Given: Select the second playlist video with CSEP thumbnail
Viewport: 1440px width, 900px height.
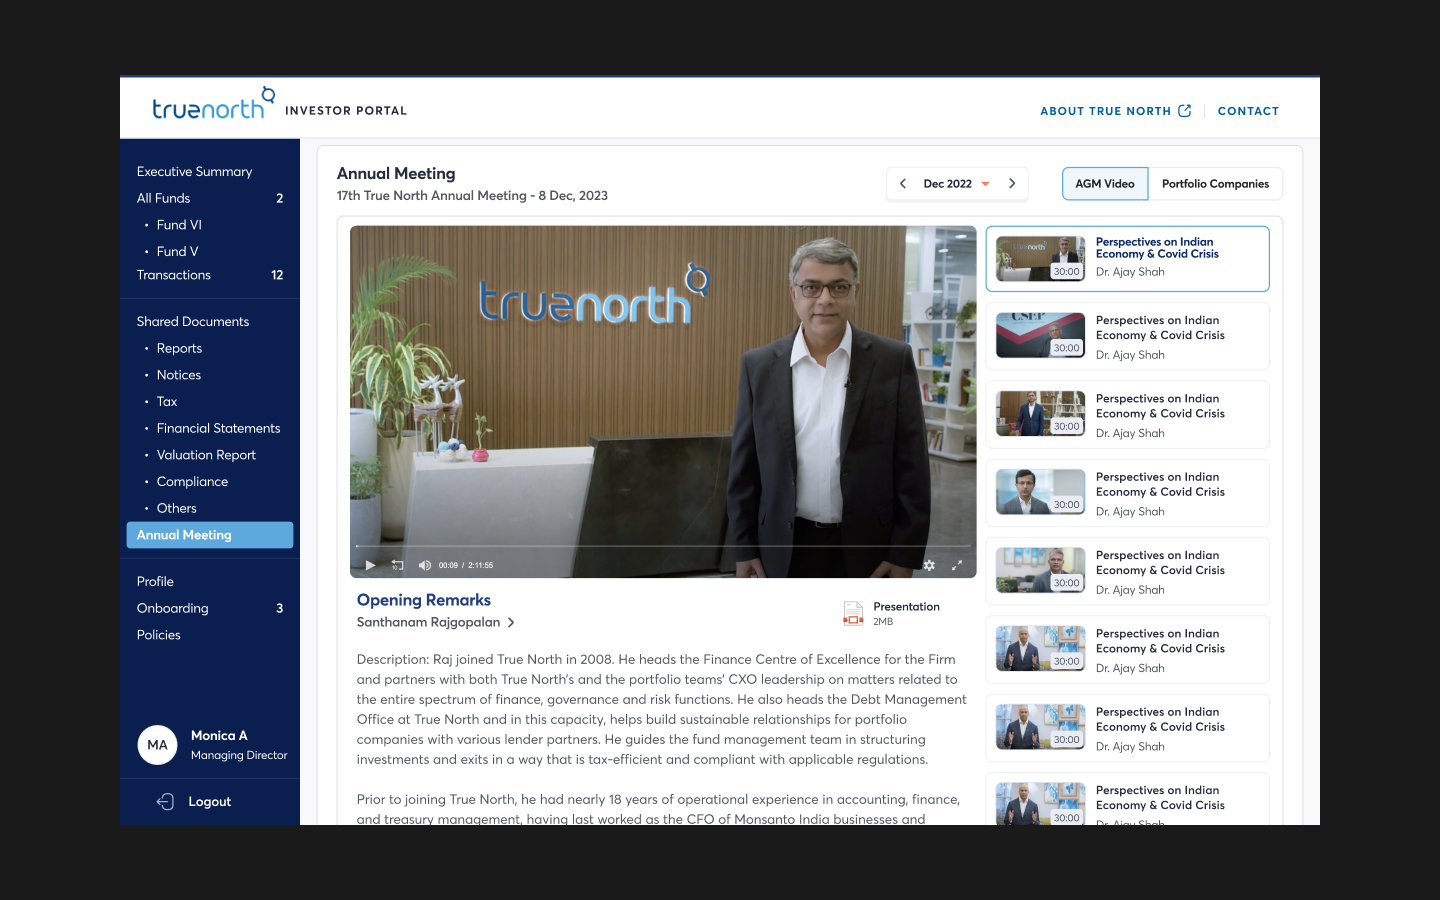Looking at the screenshot, I should (1128, 337).
